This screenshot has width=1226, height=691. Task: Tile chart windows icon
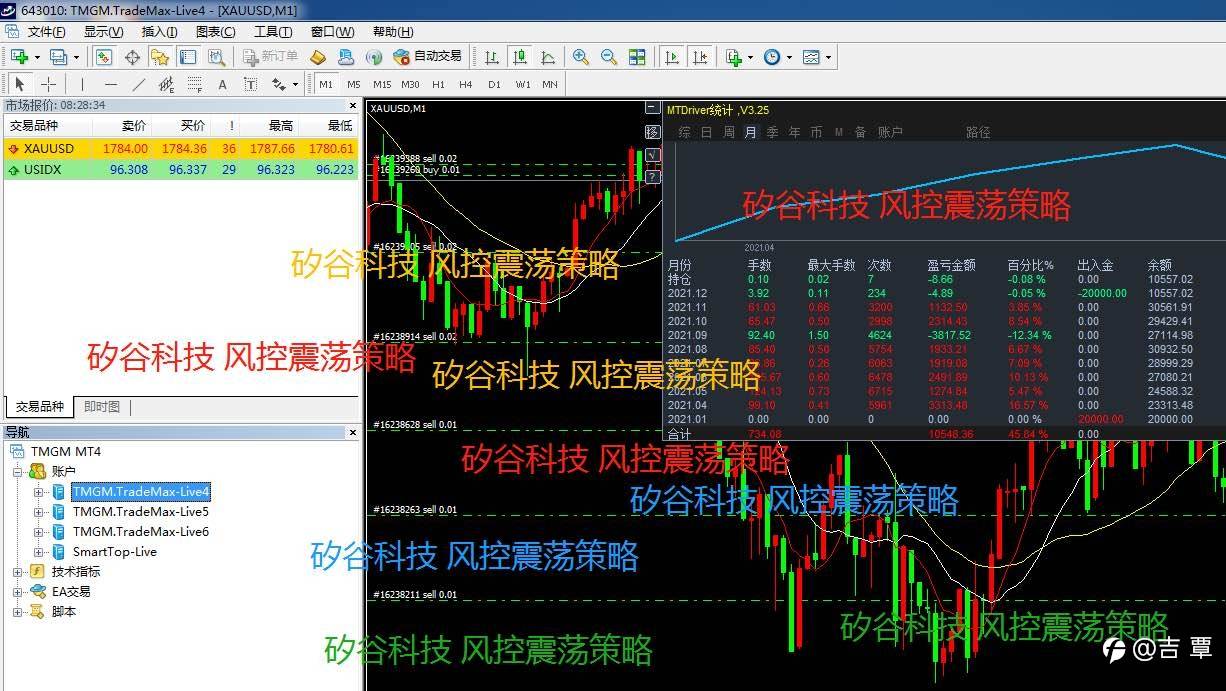(637, 57)
